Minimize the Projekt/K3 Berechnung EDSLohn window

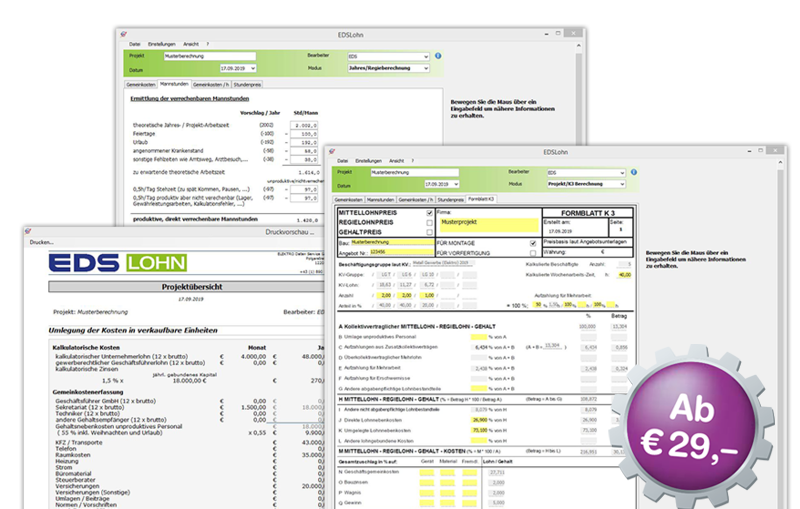[749, 151]
